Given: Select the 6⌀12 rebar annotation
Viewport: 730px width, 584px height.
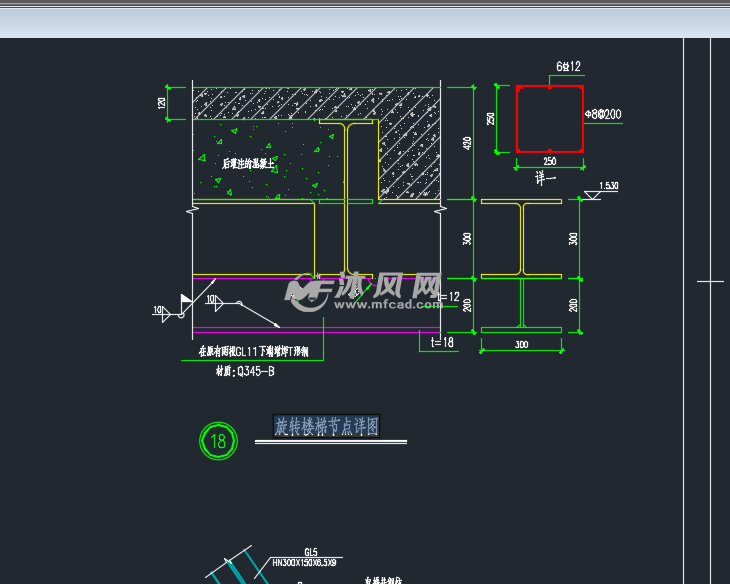Looking at the screenshot, I should (568, 67).
